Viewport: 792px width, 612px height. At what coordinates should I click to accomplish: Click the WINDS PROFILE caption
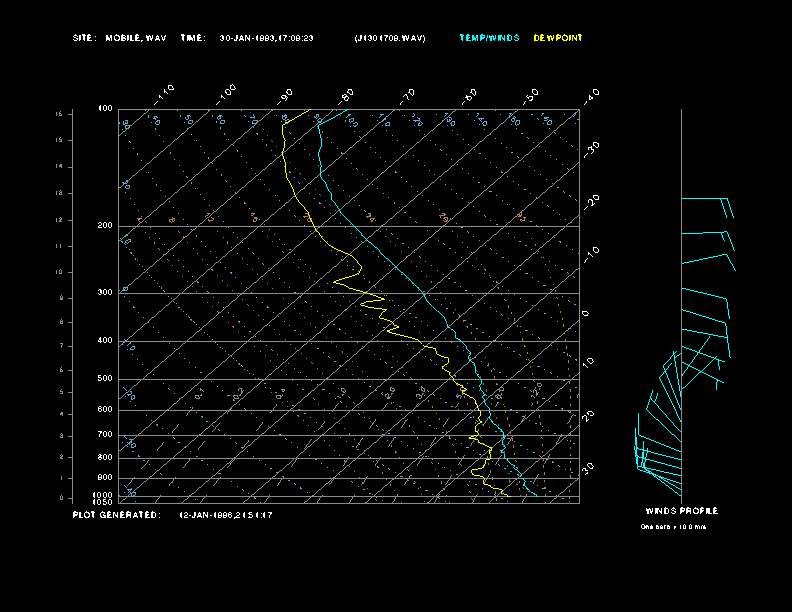(x=681, y=511)
